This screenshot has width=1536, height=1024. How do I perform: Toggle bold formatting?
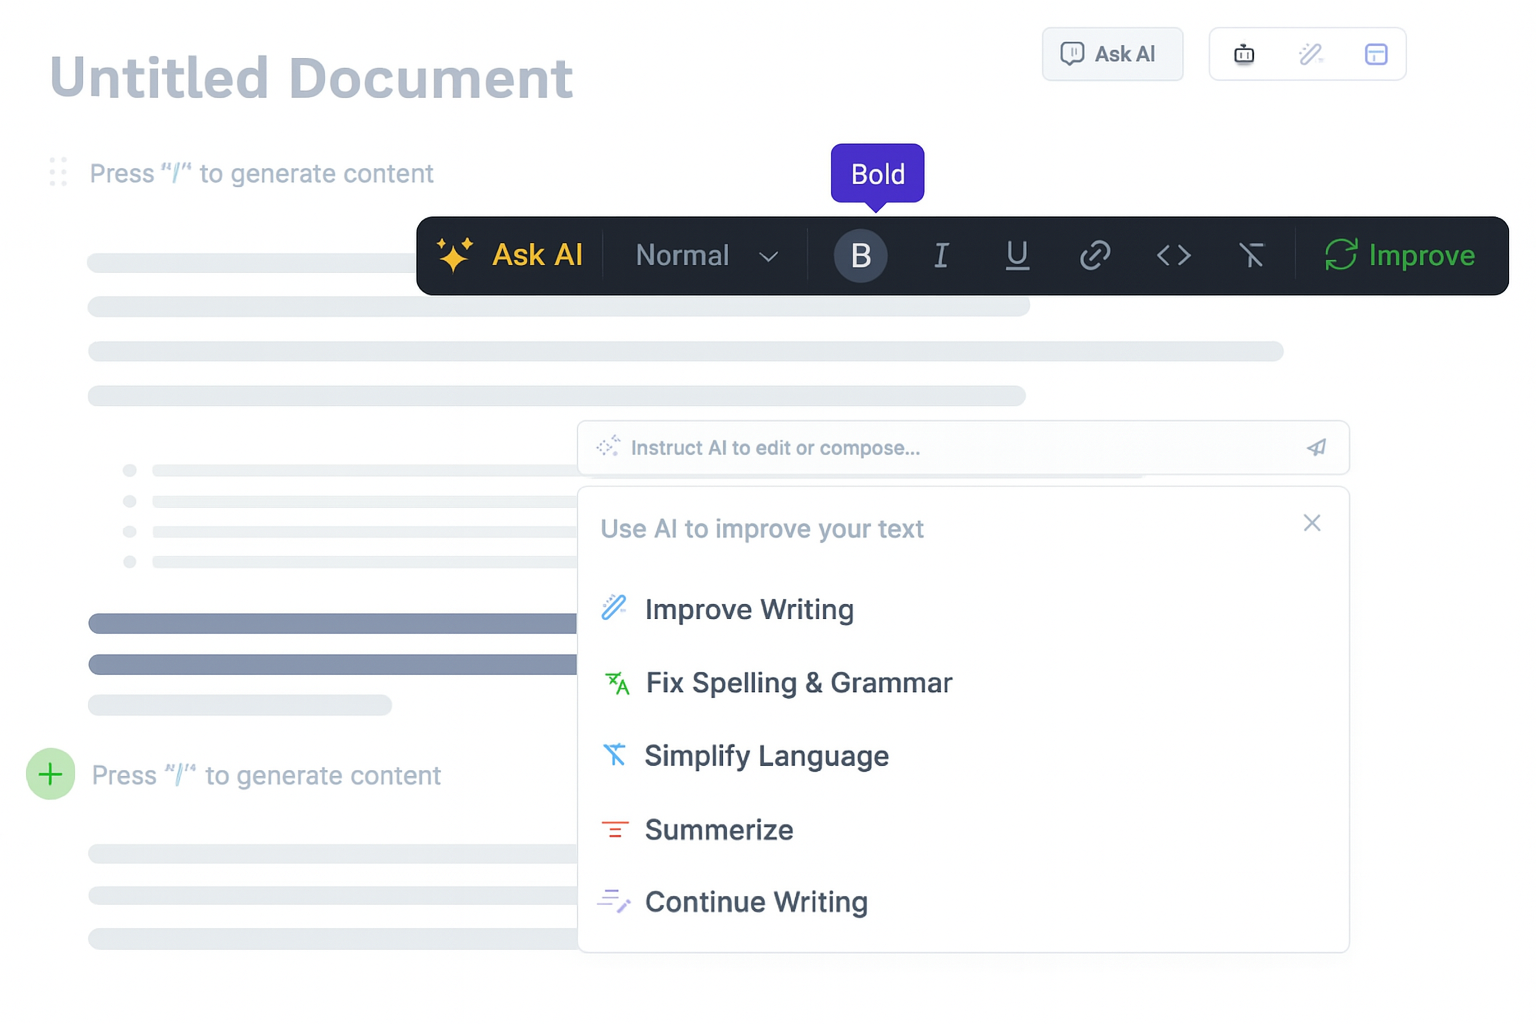tap(860, 256)
